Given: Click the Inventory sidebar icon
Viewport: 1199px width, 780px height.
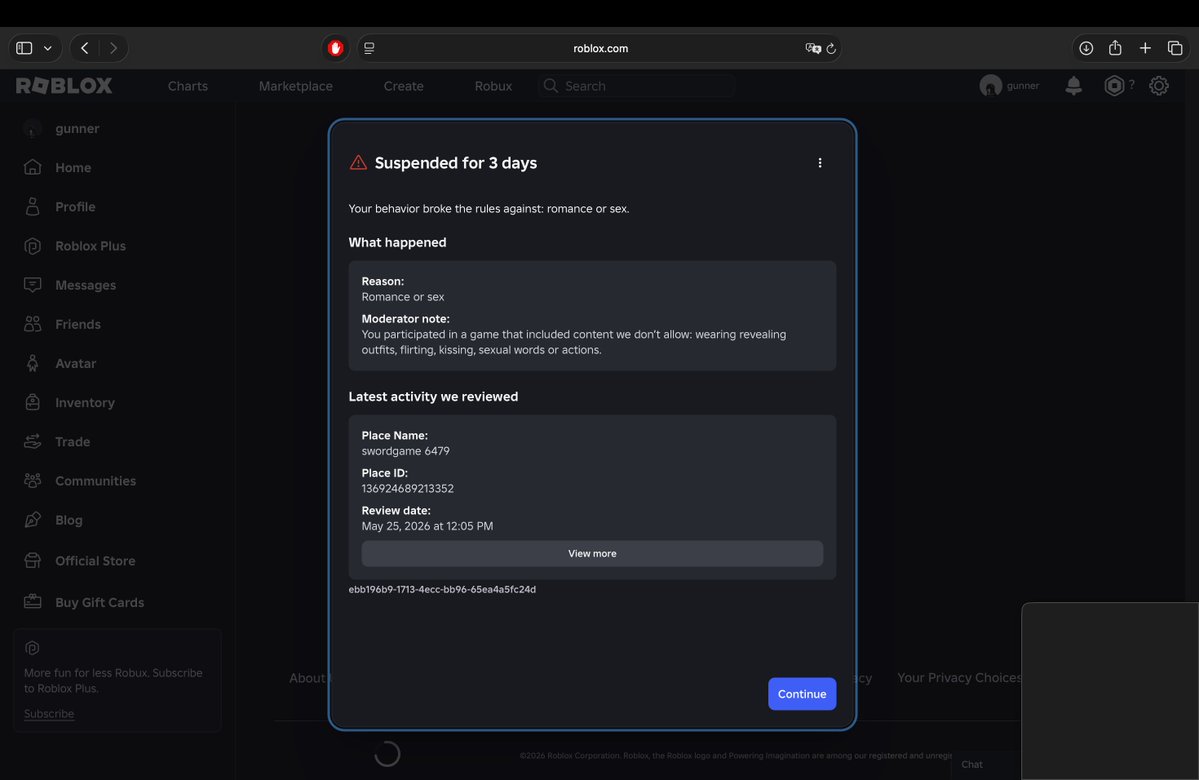Looking at the screenshot, I should (32, 402).
